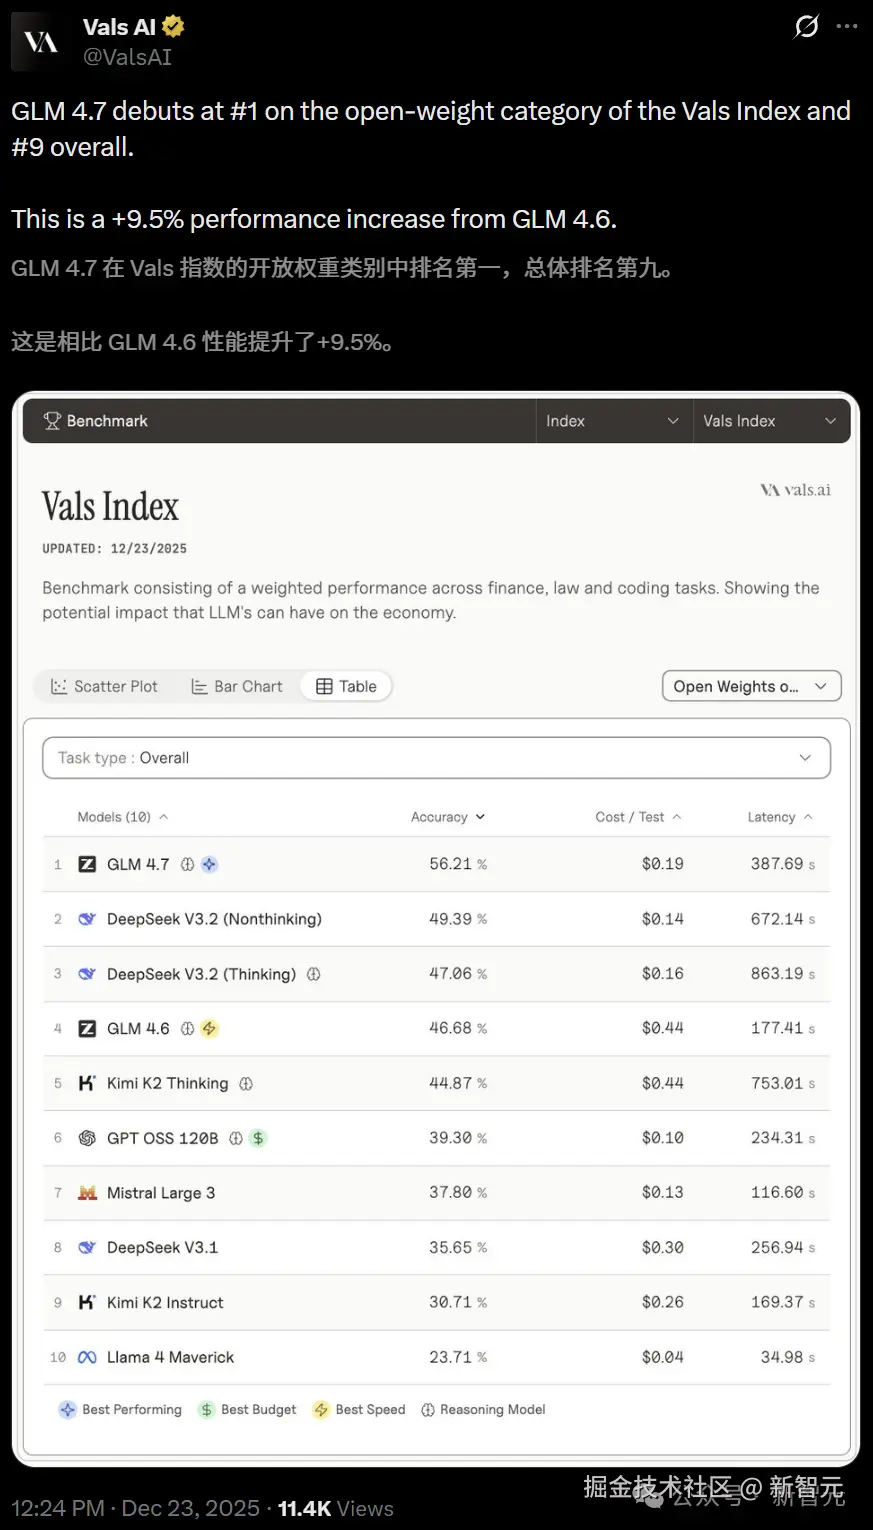Click the GPT OSS 120B Best Budget dollar icon

(258, 1138)
